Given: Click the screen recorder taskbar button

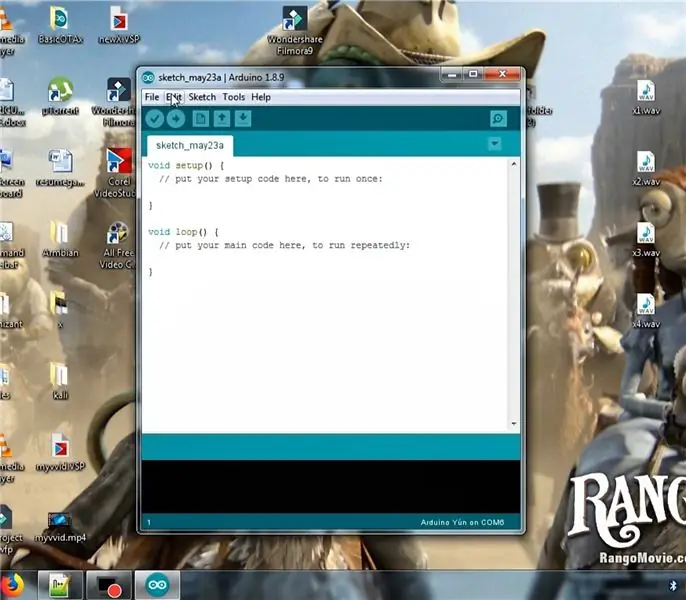Looking at the screenshot, I should point(108,585).
